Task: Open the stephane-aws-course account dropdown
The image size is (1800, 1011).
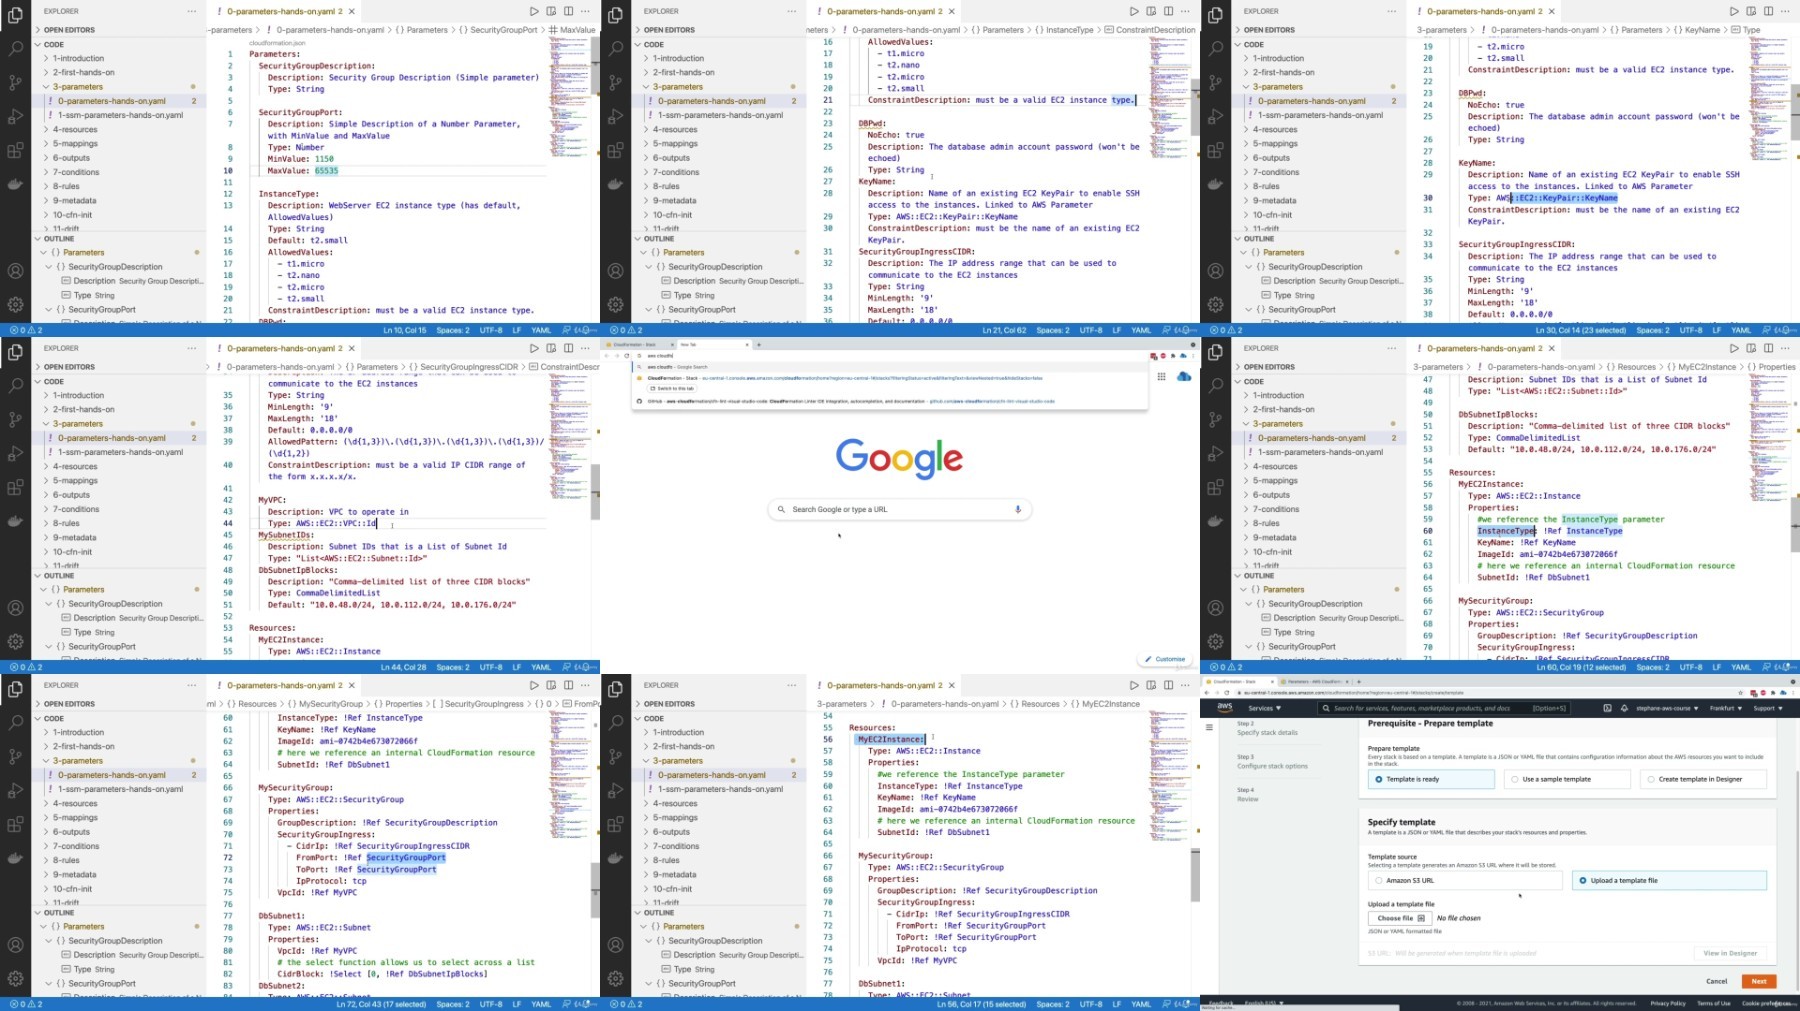Action: 1667,708
